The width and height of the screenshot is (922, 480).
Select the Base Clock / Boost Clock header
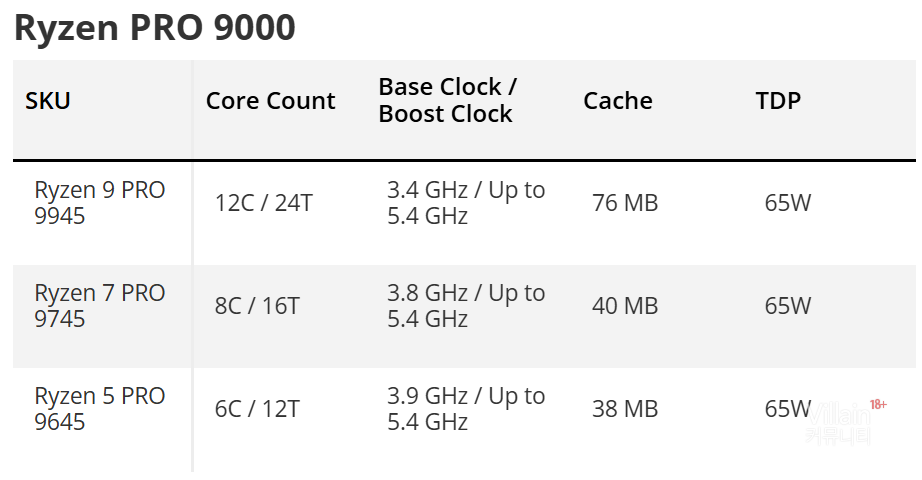447,101
